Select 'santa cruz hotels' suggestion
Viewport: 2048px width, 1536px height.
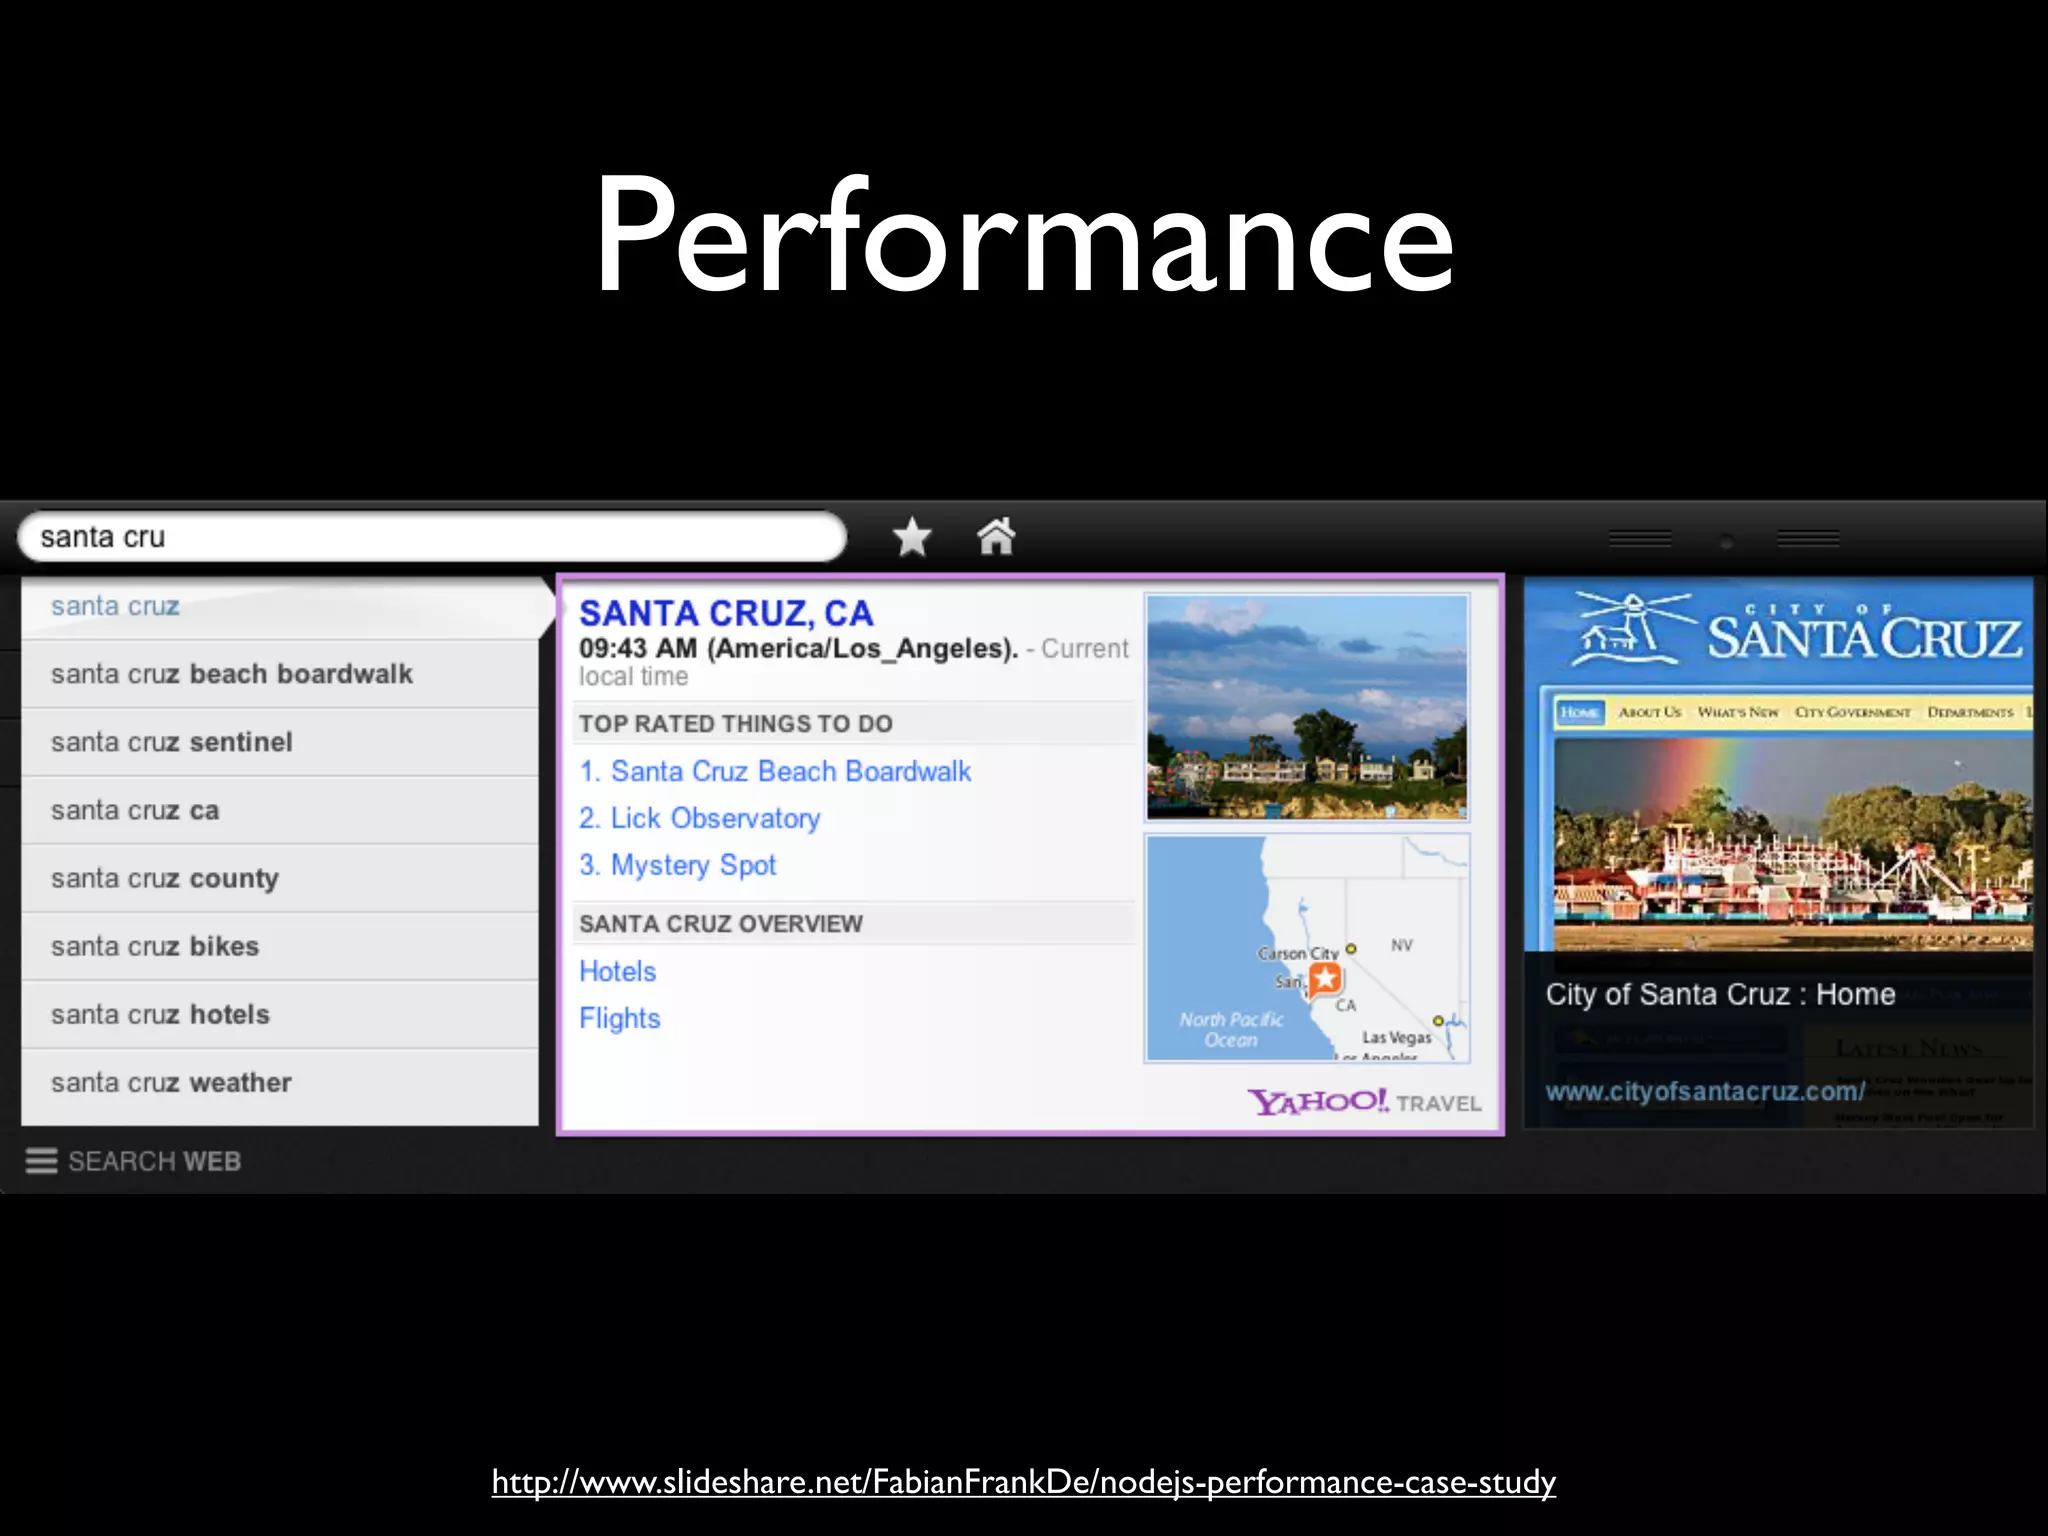[280, 1014]
